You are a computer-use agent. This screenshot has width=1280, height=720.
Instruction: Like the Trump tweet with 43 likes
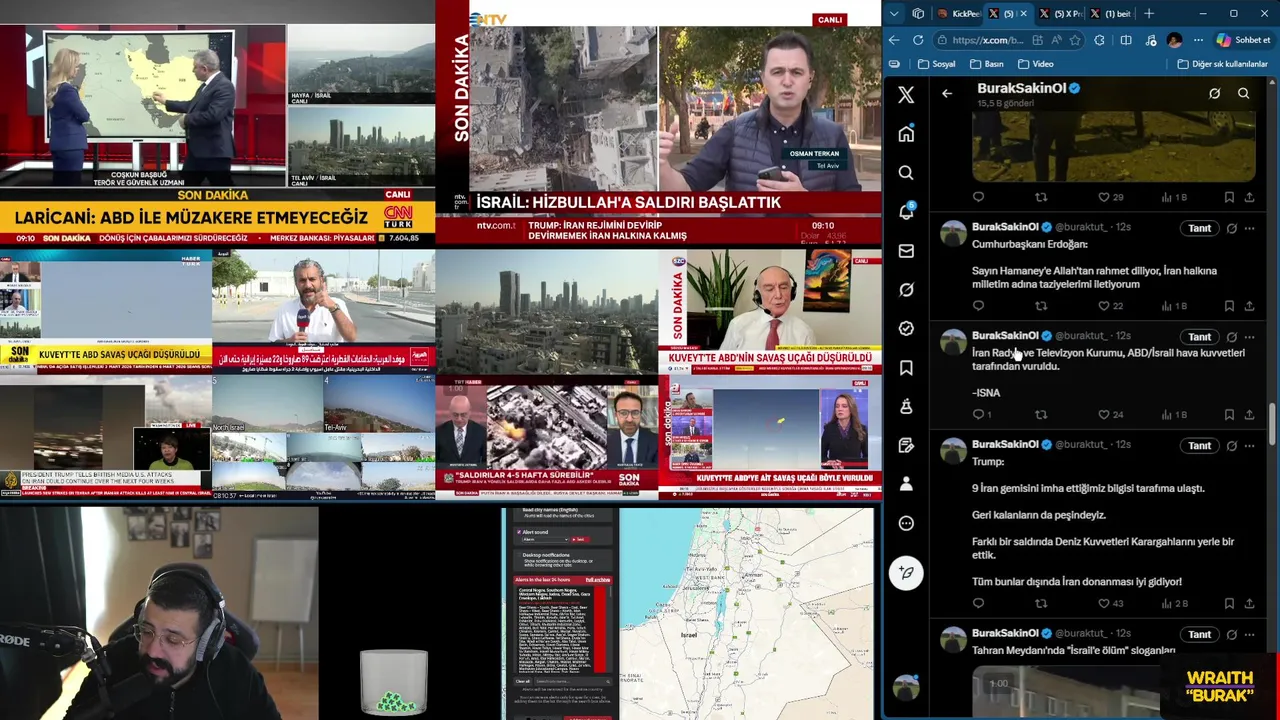(1110, 603)
